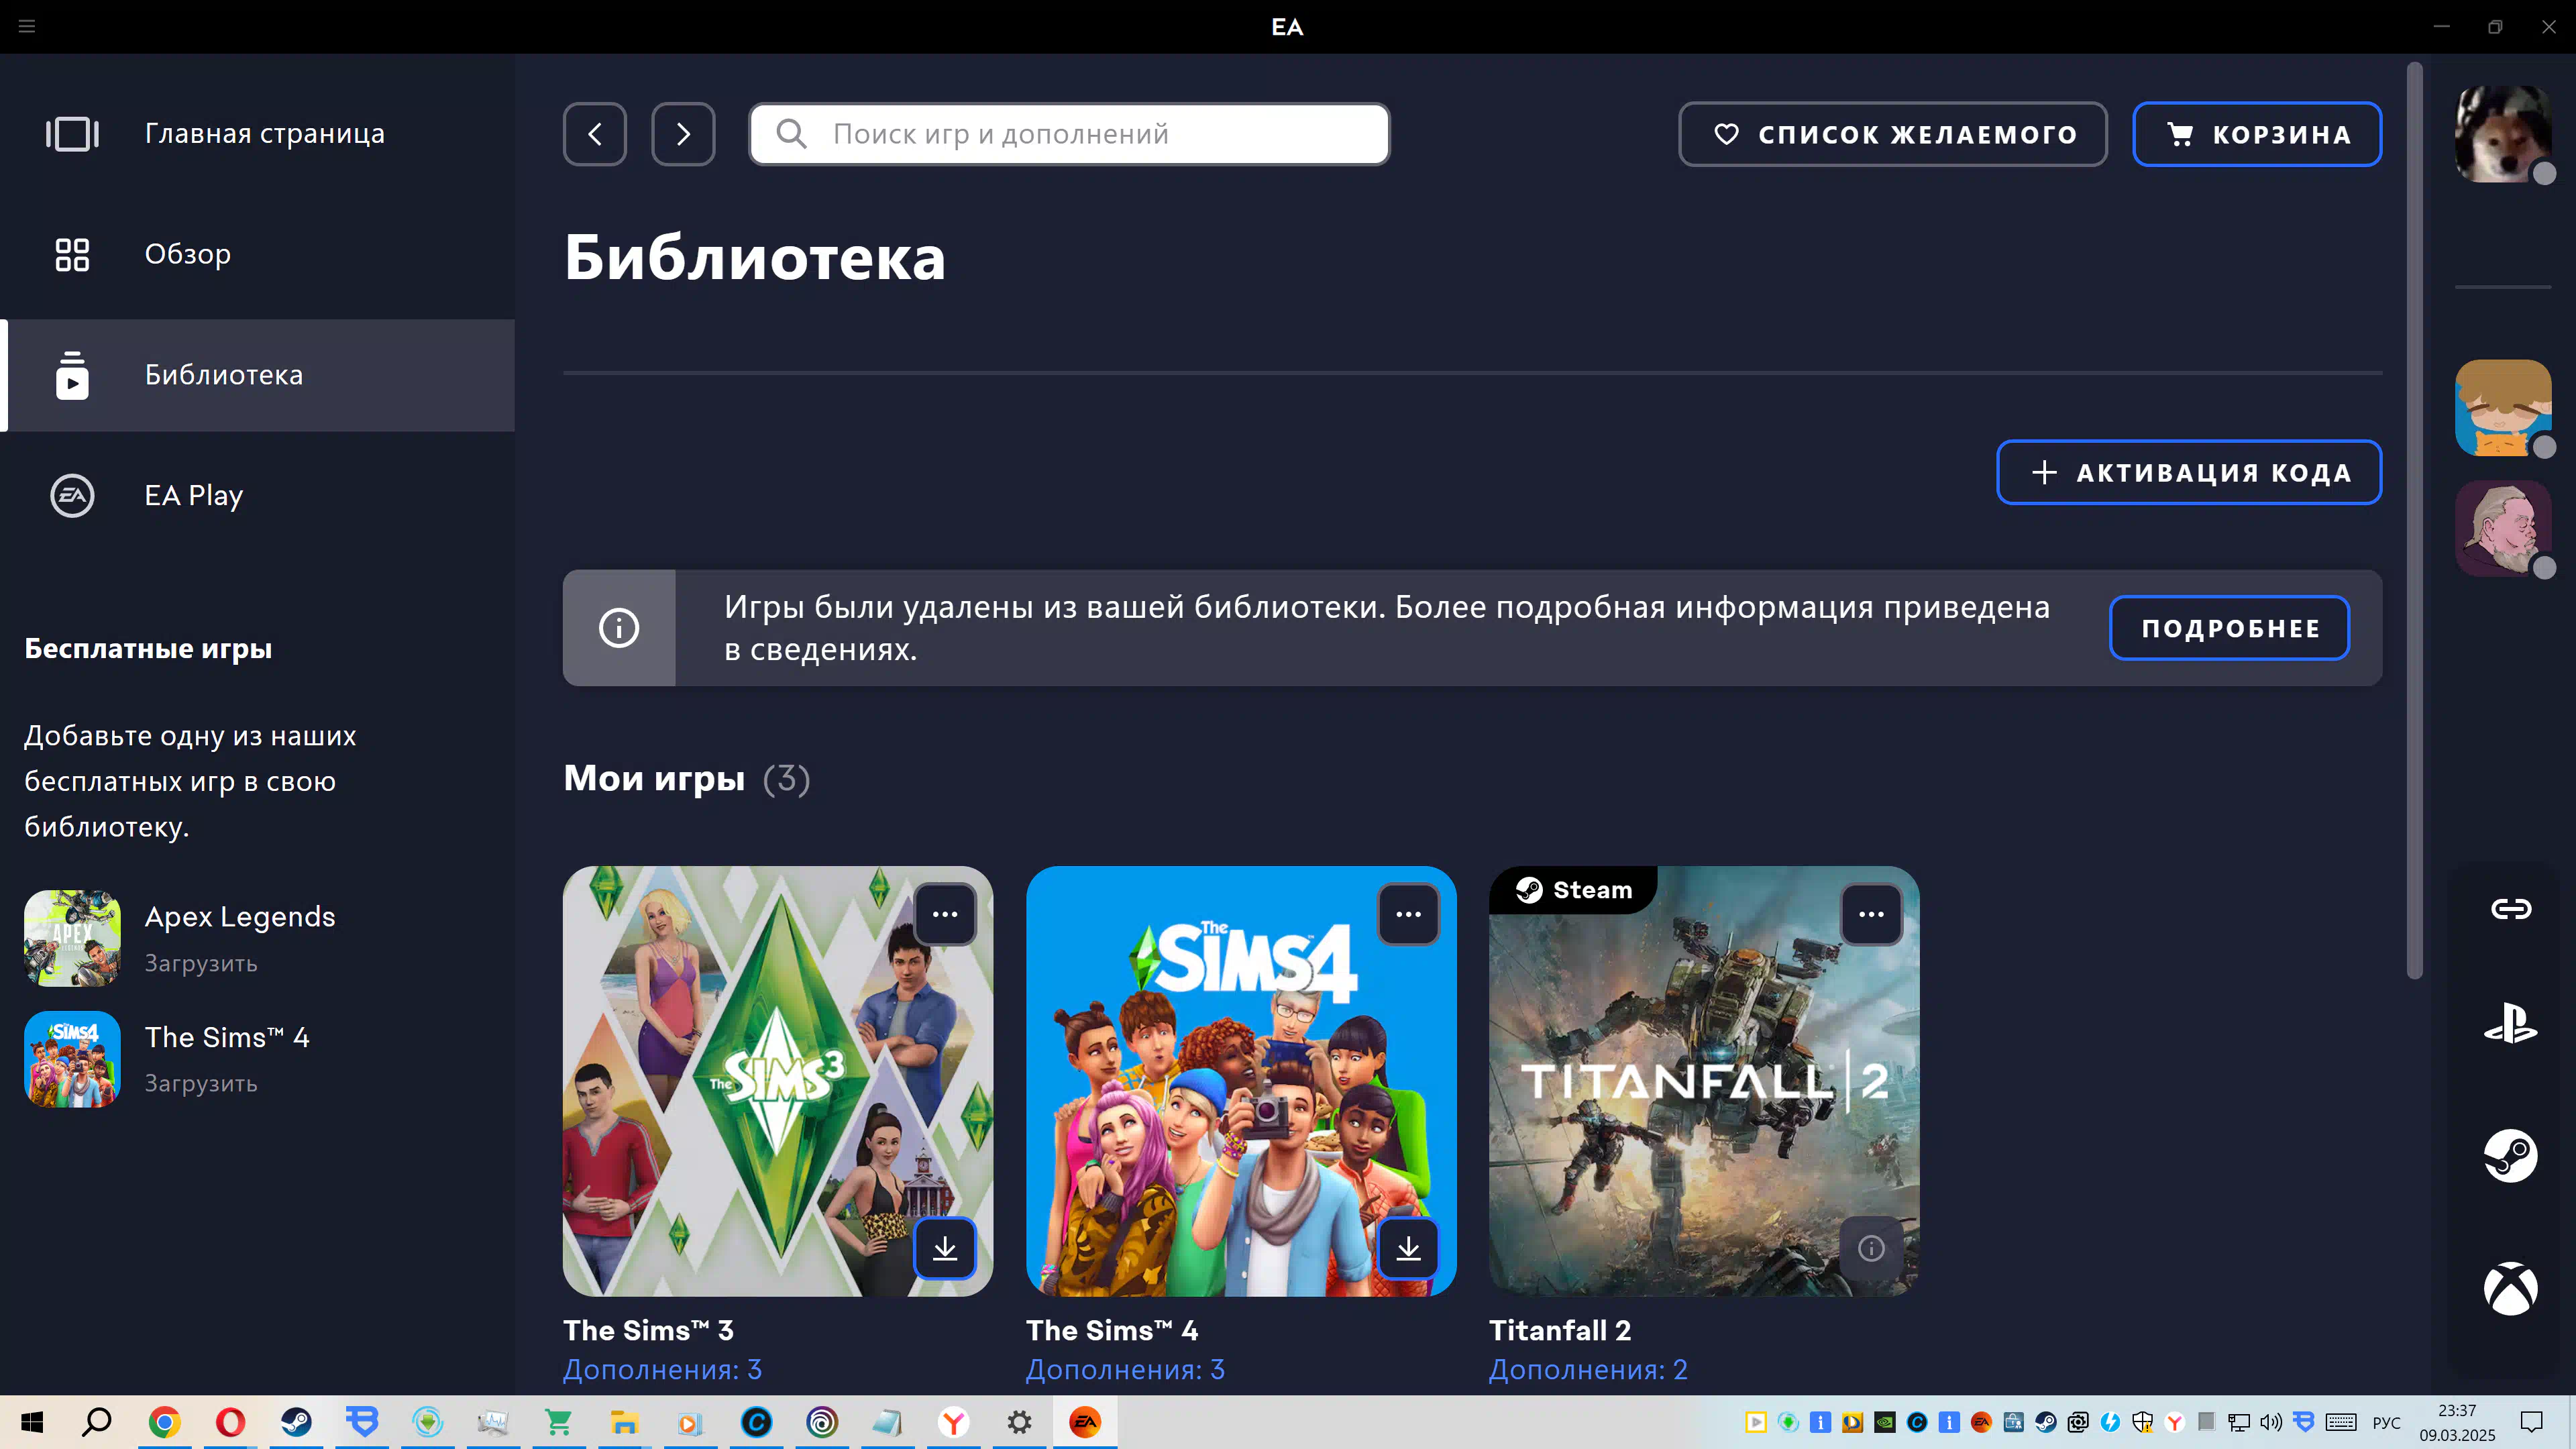This screenshot has width=2576, height=1449.
Task: Open The Sims 3 cover art
Action: pyautogui.click(x=778, y=1081)
